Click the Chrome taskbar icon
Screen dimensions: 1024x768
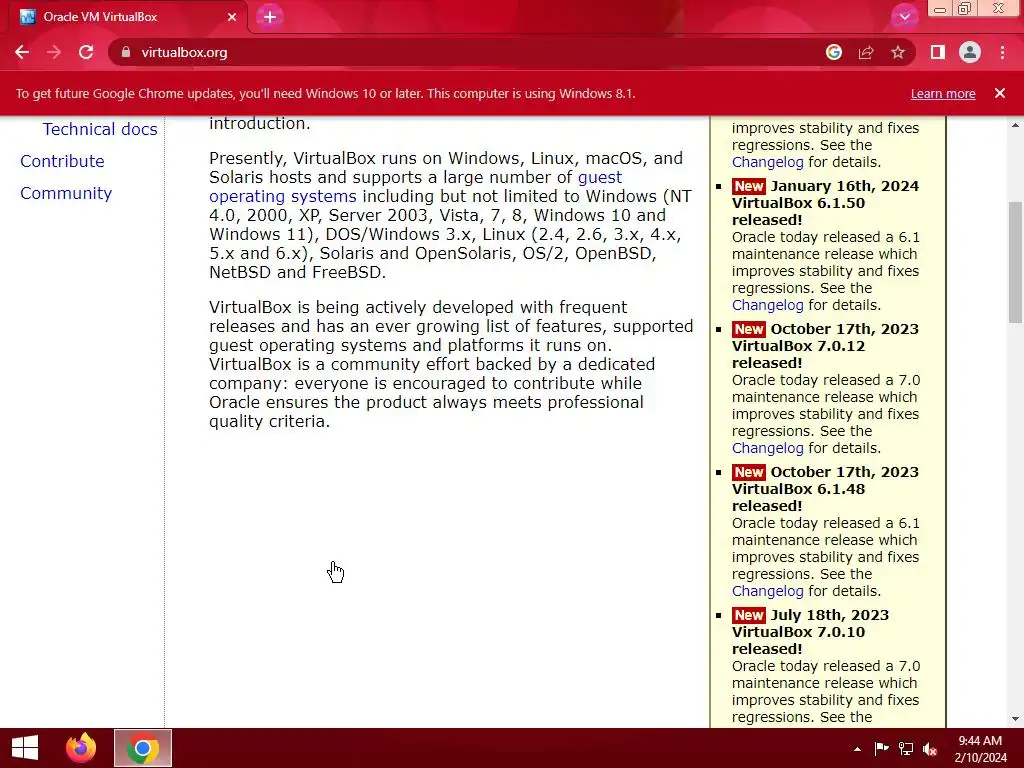tap(143, 748)
